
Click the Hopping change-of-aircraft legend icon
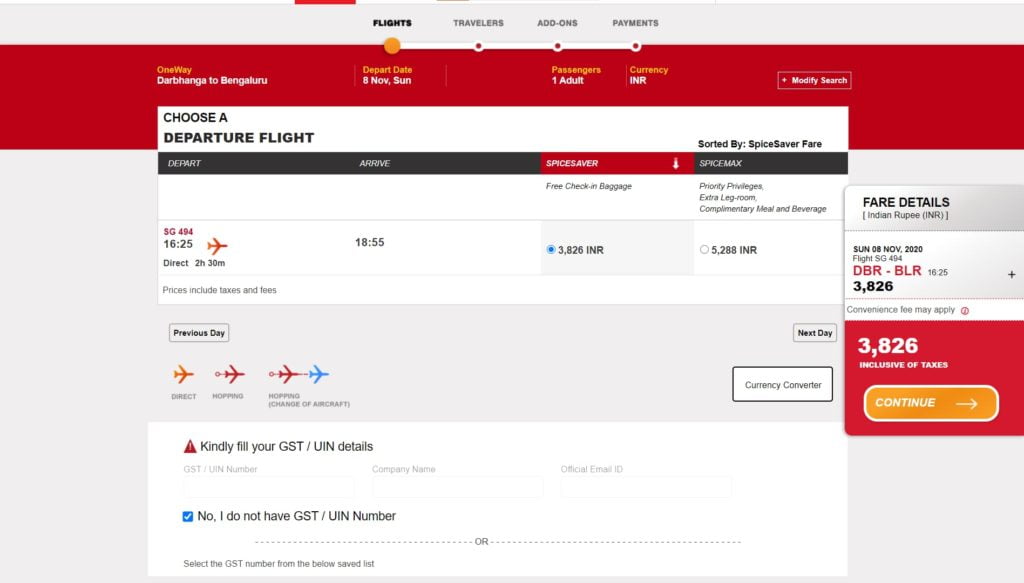click(299, 375)
